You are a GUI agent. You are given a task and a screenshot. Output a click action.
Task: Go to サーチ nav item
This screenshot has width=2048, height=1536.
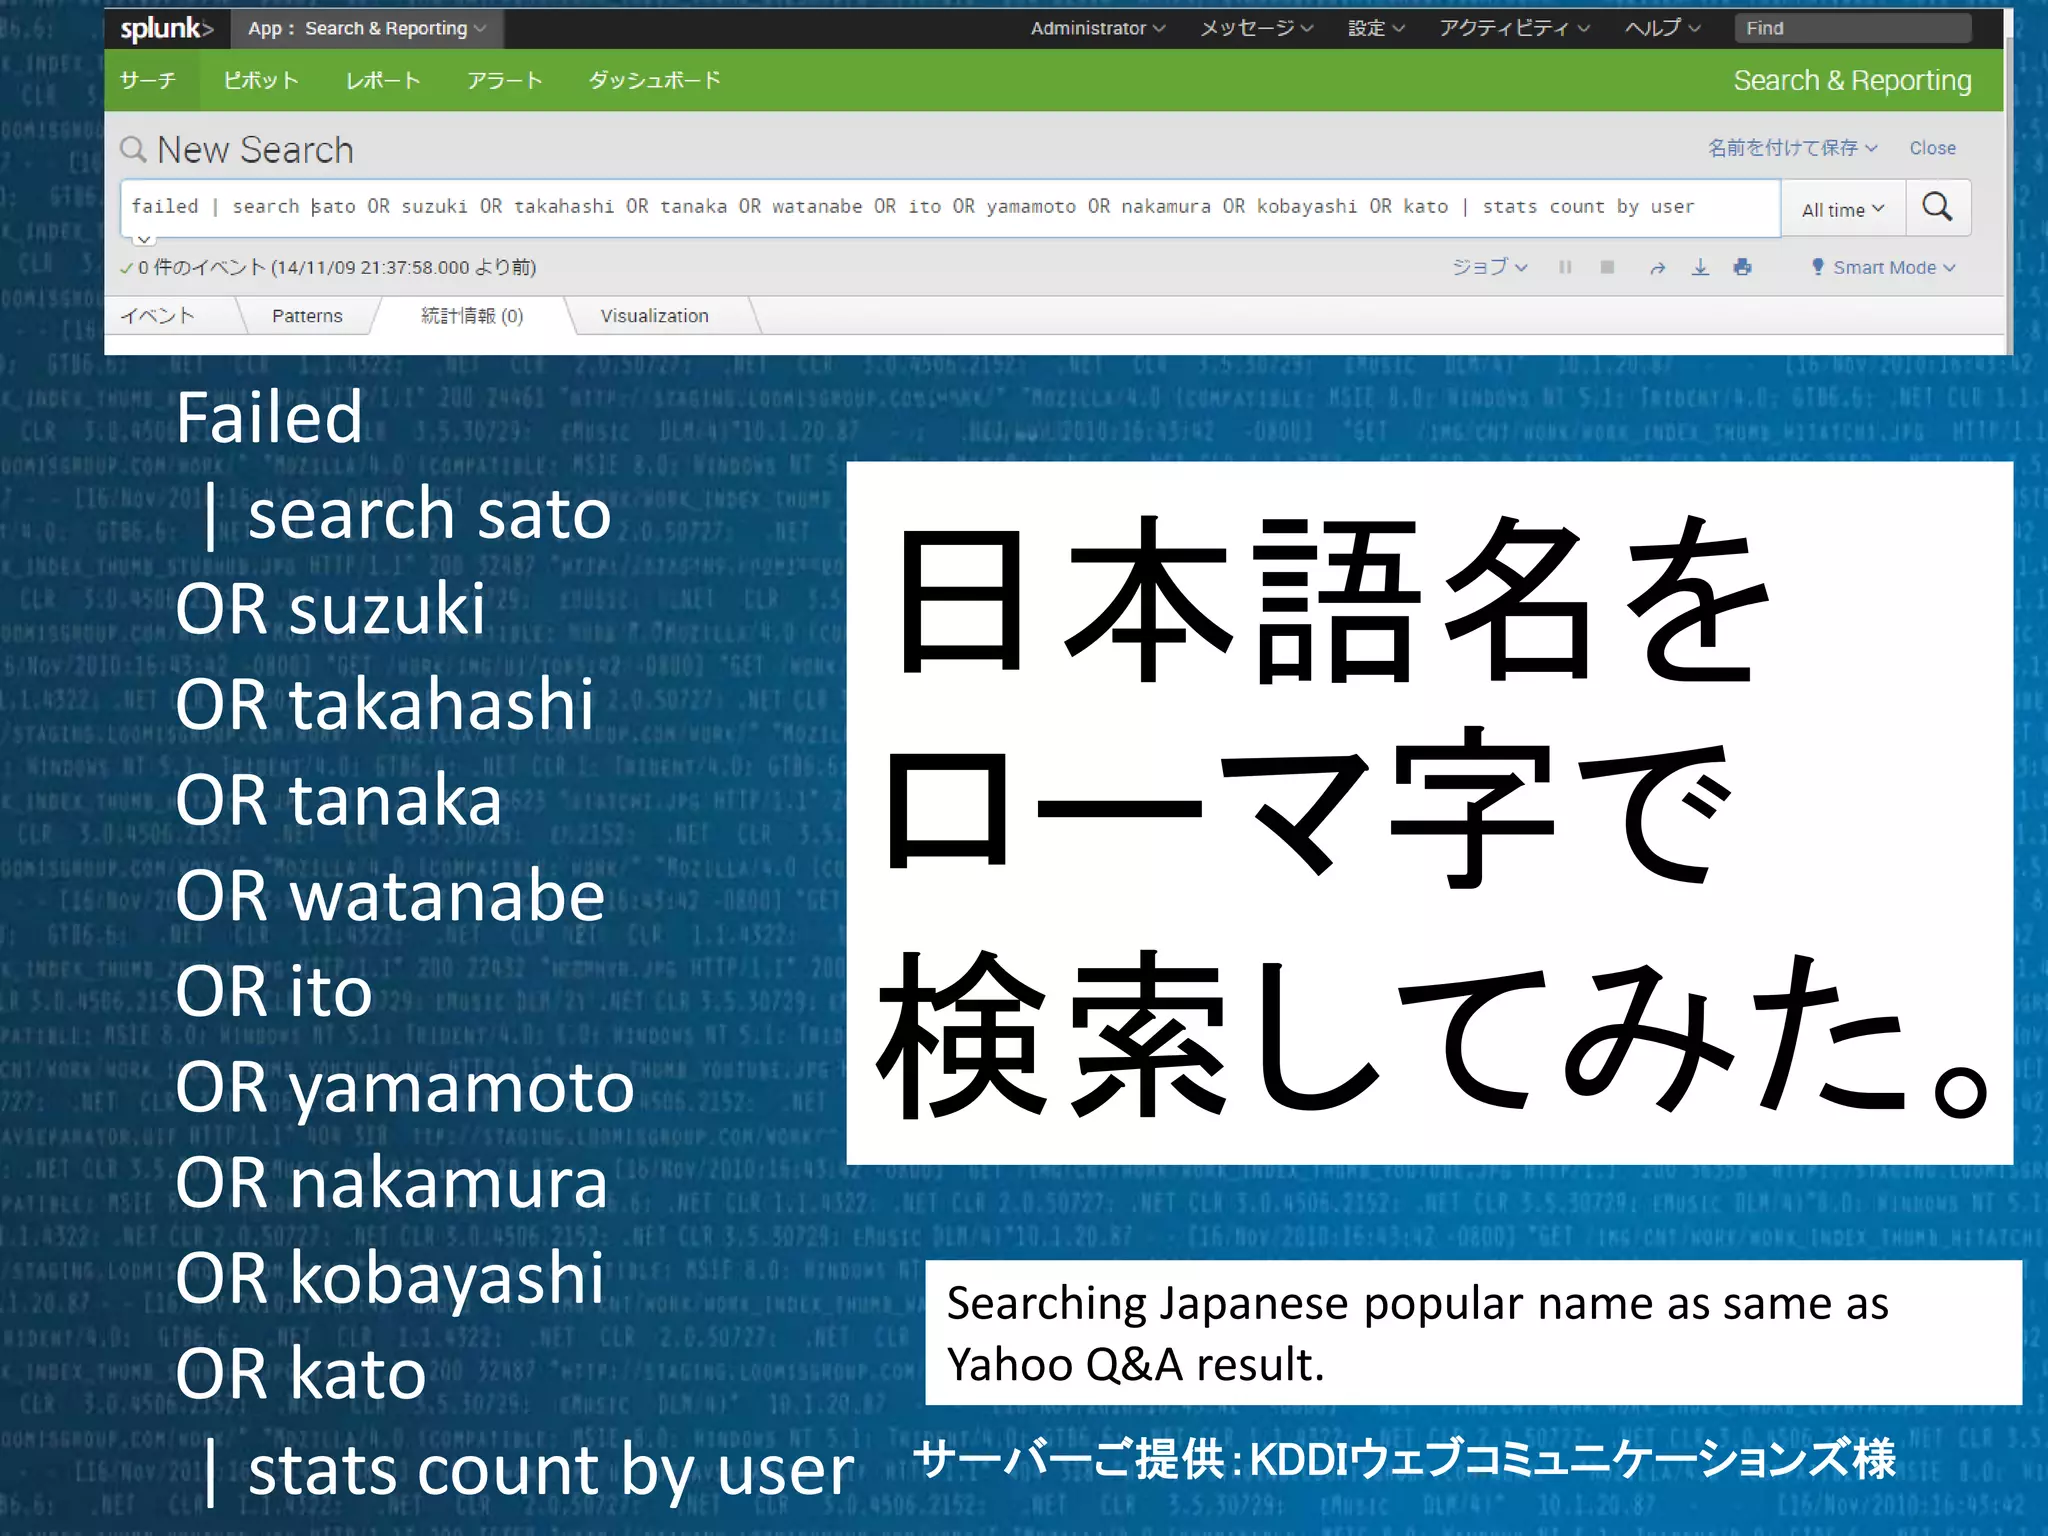click(x=148, y=80)
